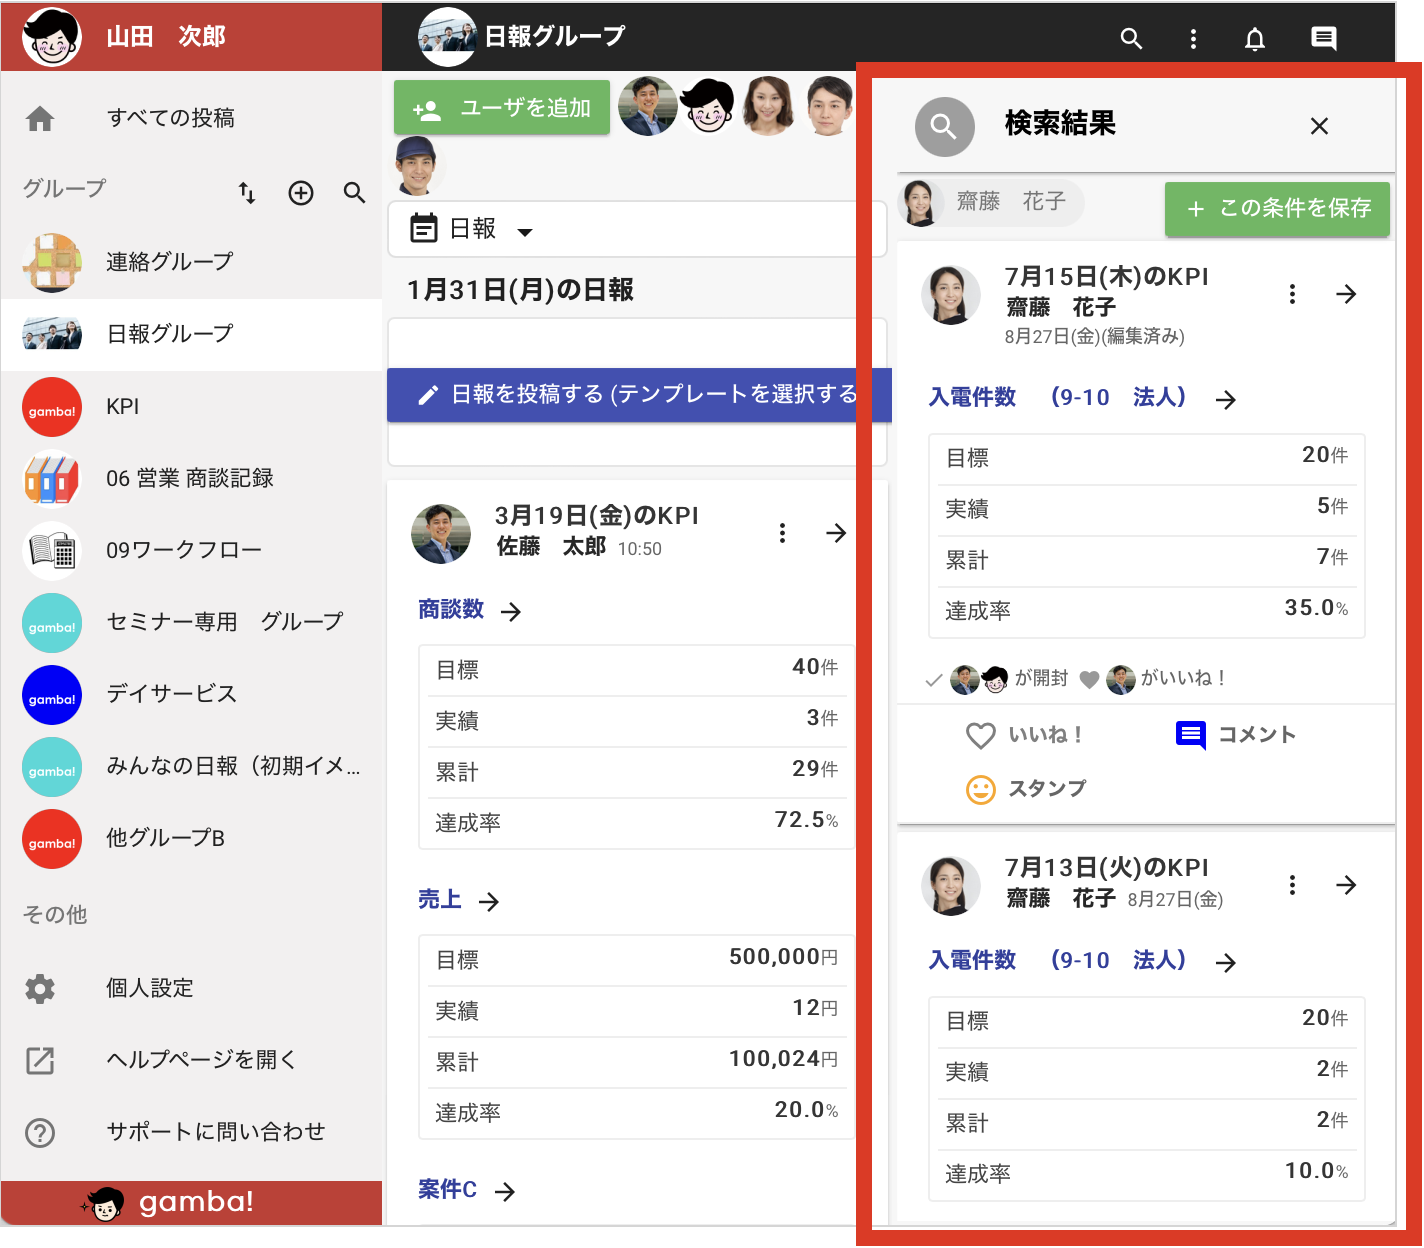Open the chat messages icon in header
1424x1248 pixels.
point(1324,39)
